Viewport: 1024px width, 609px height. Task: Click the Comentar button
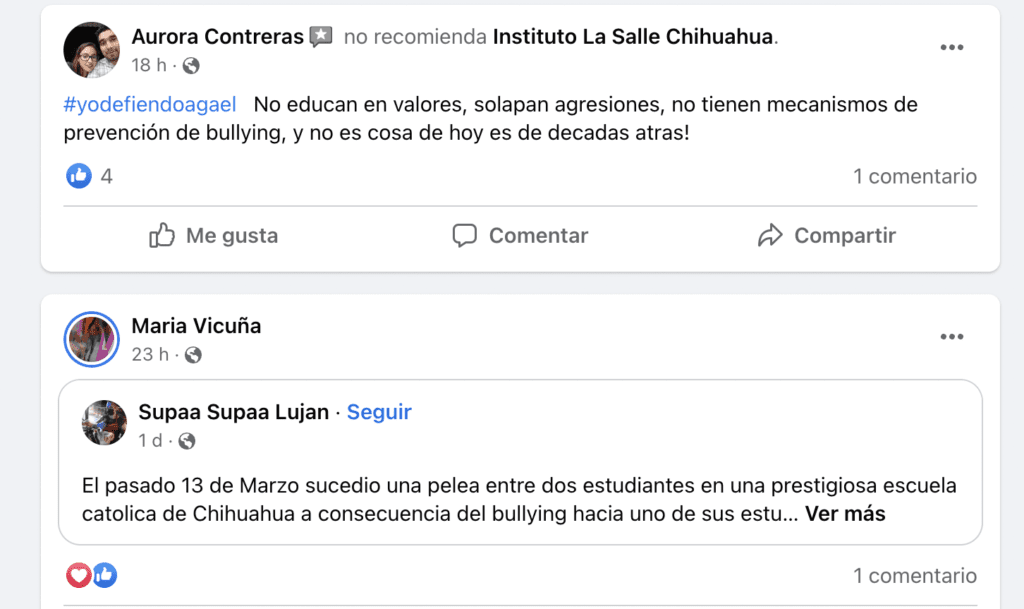pyautogui.click(x=520, y=236)
